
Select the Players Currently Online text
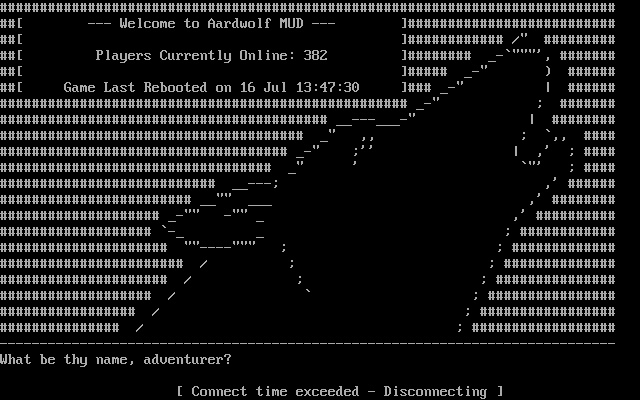point(196,56)
